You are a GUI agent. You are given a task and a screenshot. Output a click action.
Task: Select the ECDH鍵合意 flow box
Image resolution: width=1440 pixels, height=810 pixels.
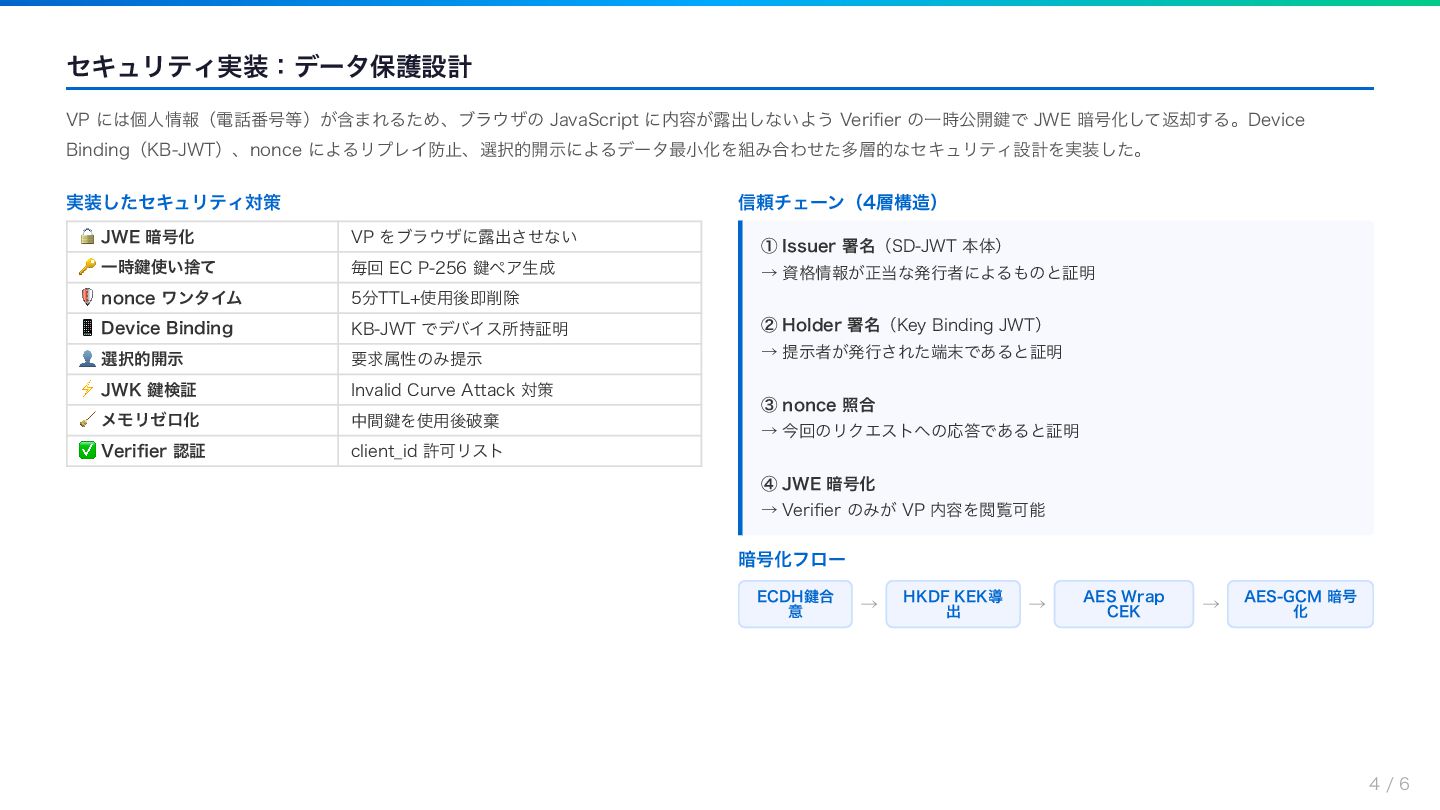pyautogui.click(x=795, y=604)
